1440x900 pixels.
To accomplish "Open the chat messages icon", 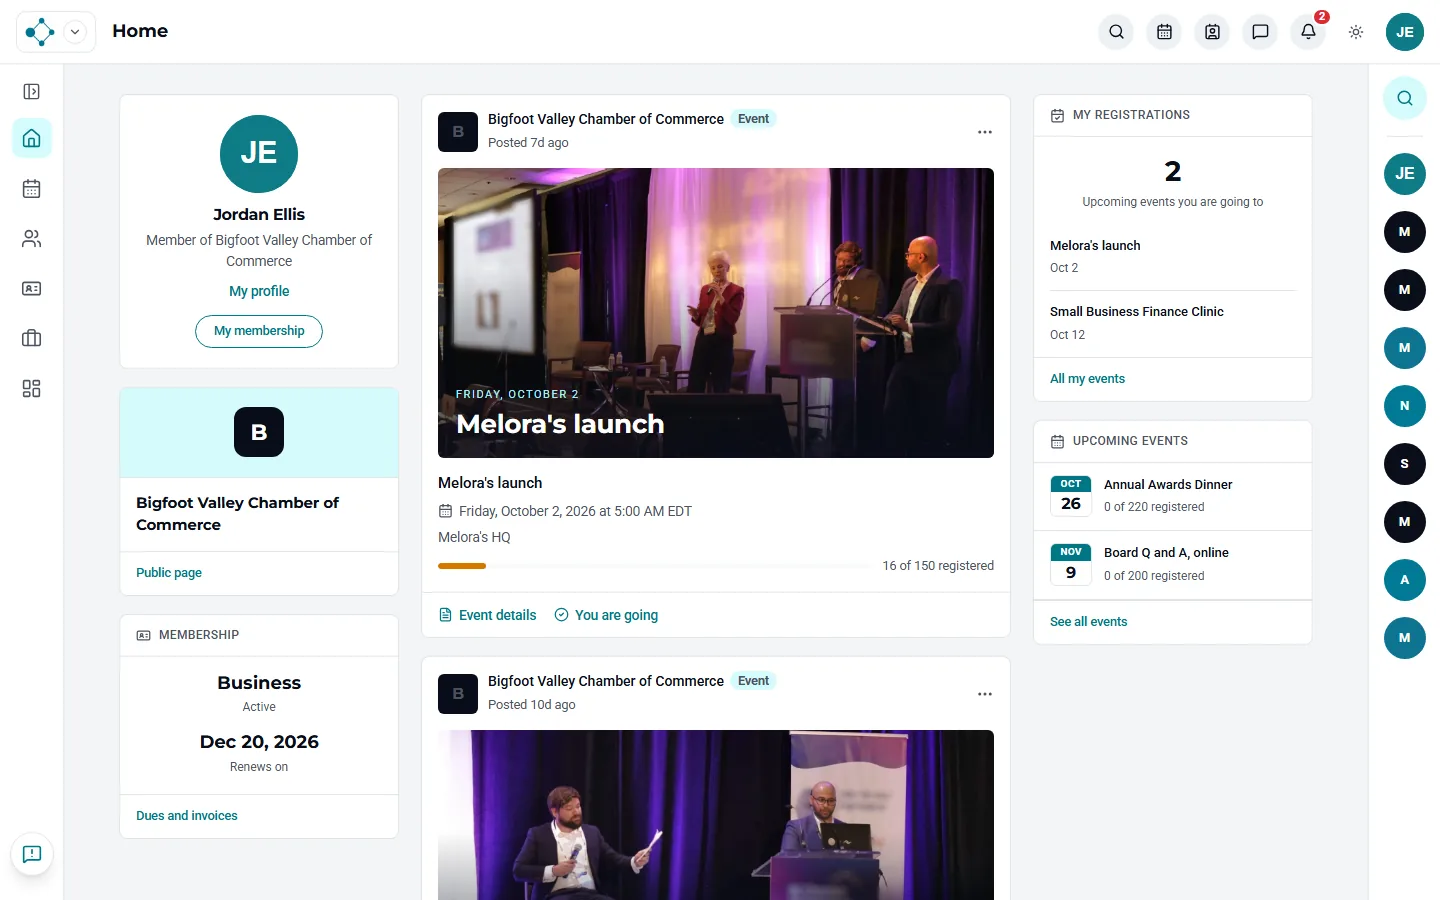I will tap(1261, 32).
